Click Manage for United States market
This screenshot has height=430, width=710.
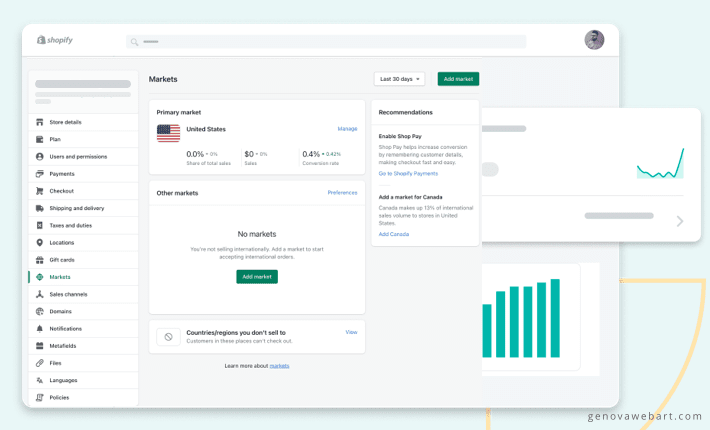pos(347,129)
